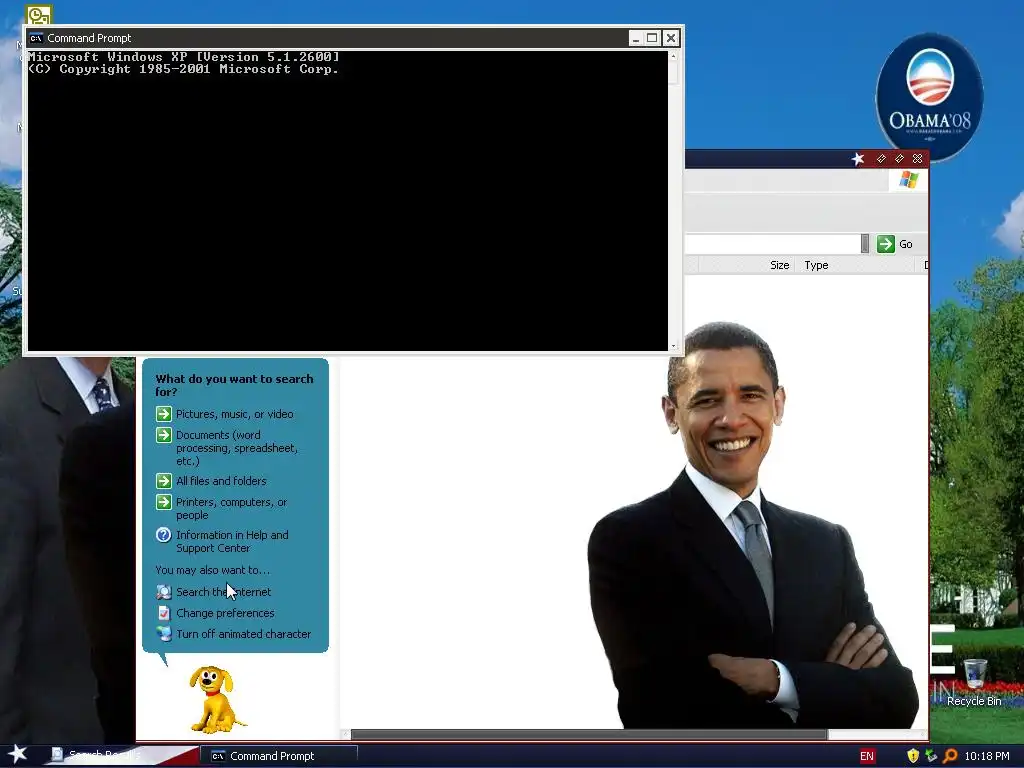Open the address bar dropdown beside Go
The height and width of the screenshot is (768, 1024).
865,244
